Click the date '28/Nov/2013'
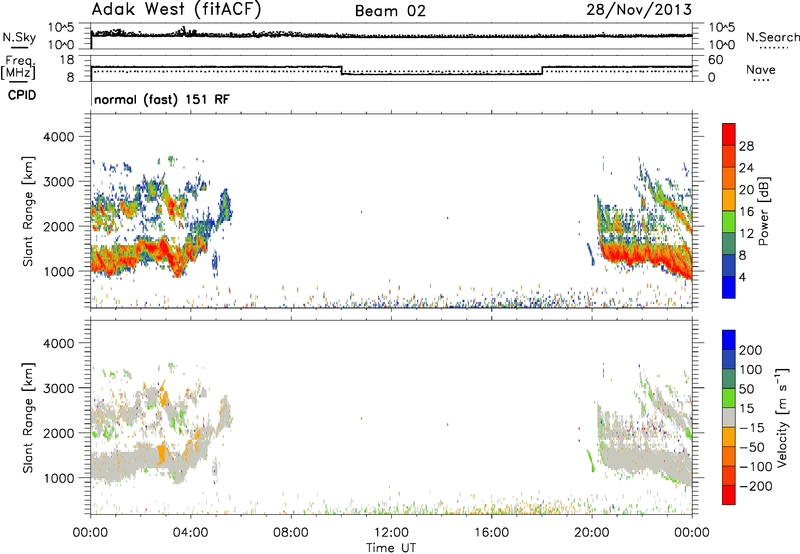This screenshot has height=554, width=800. click(x=639, y=10)
